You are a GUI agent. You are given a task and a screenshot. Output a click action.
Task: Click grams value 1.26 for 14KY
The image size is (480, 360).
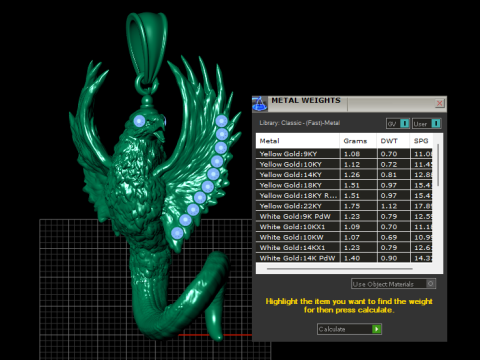pyautogui.click(x=352, y=175)
